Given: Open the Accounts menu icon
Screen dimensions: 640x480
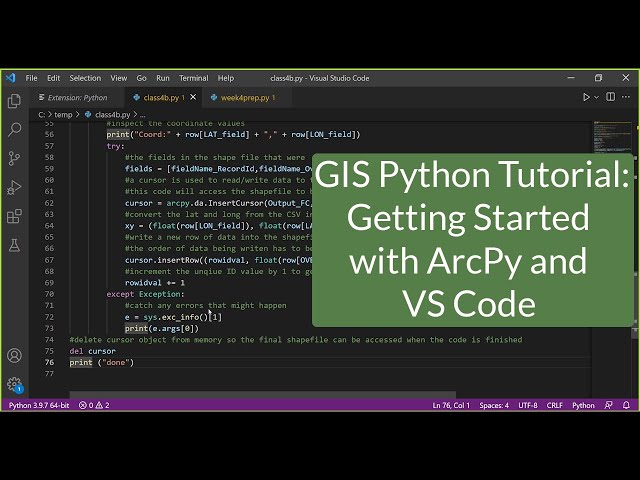Looking at the screenshot, I should [14, 356].
